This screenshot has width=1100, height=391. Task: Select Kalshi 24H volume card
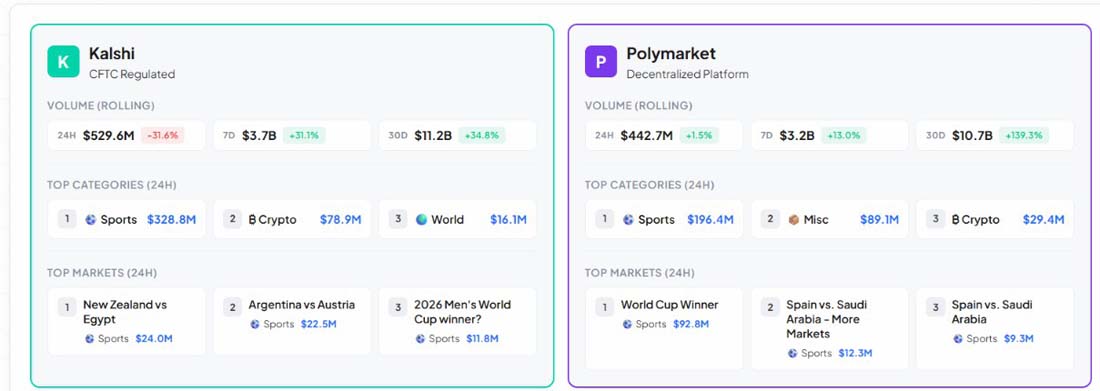127,135
